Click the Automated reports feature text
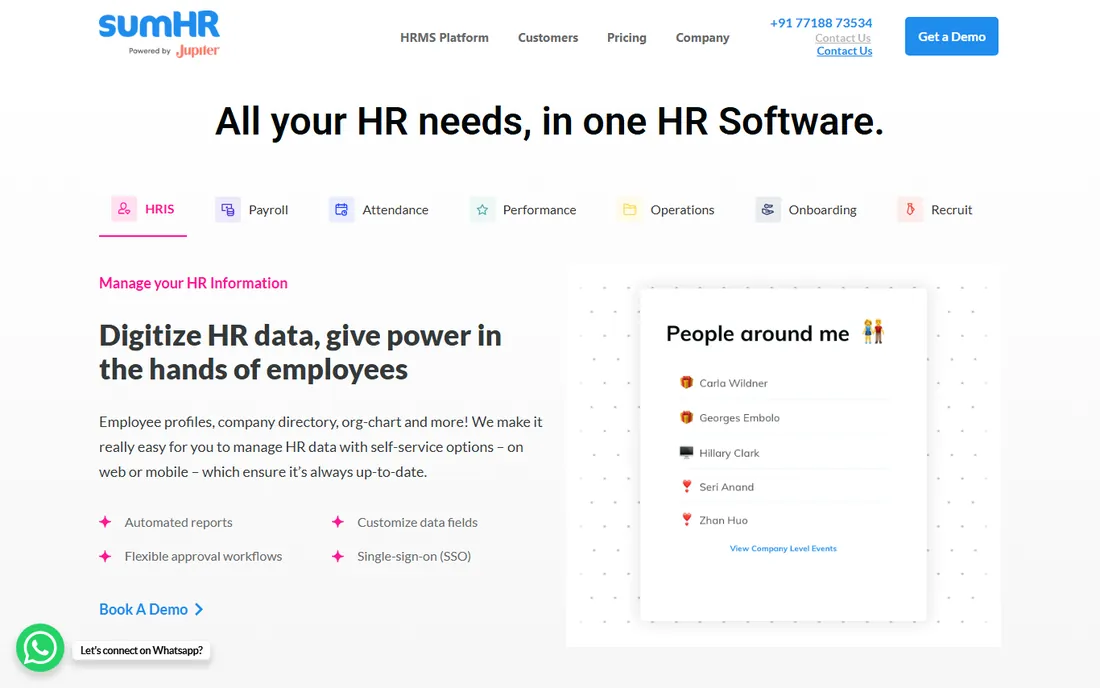The width and height of the screenshot is (1100, 688). pyautogui.click(x=178, y=522)
